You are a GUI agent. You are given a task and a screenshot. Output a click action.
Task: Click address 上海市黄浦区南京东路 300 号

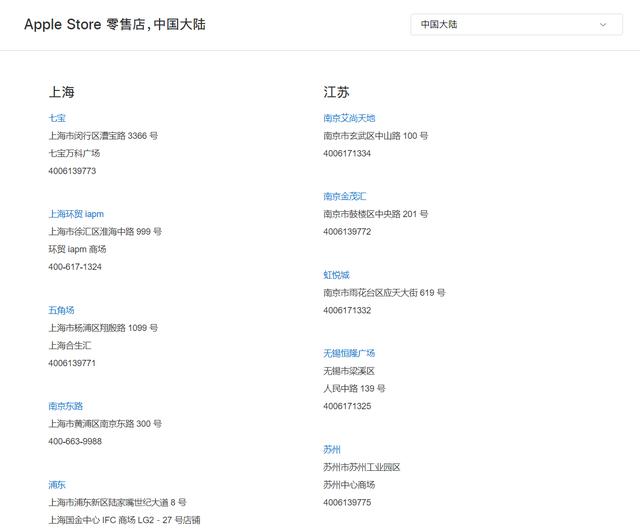(105, 424)
